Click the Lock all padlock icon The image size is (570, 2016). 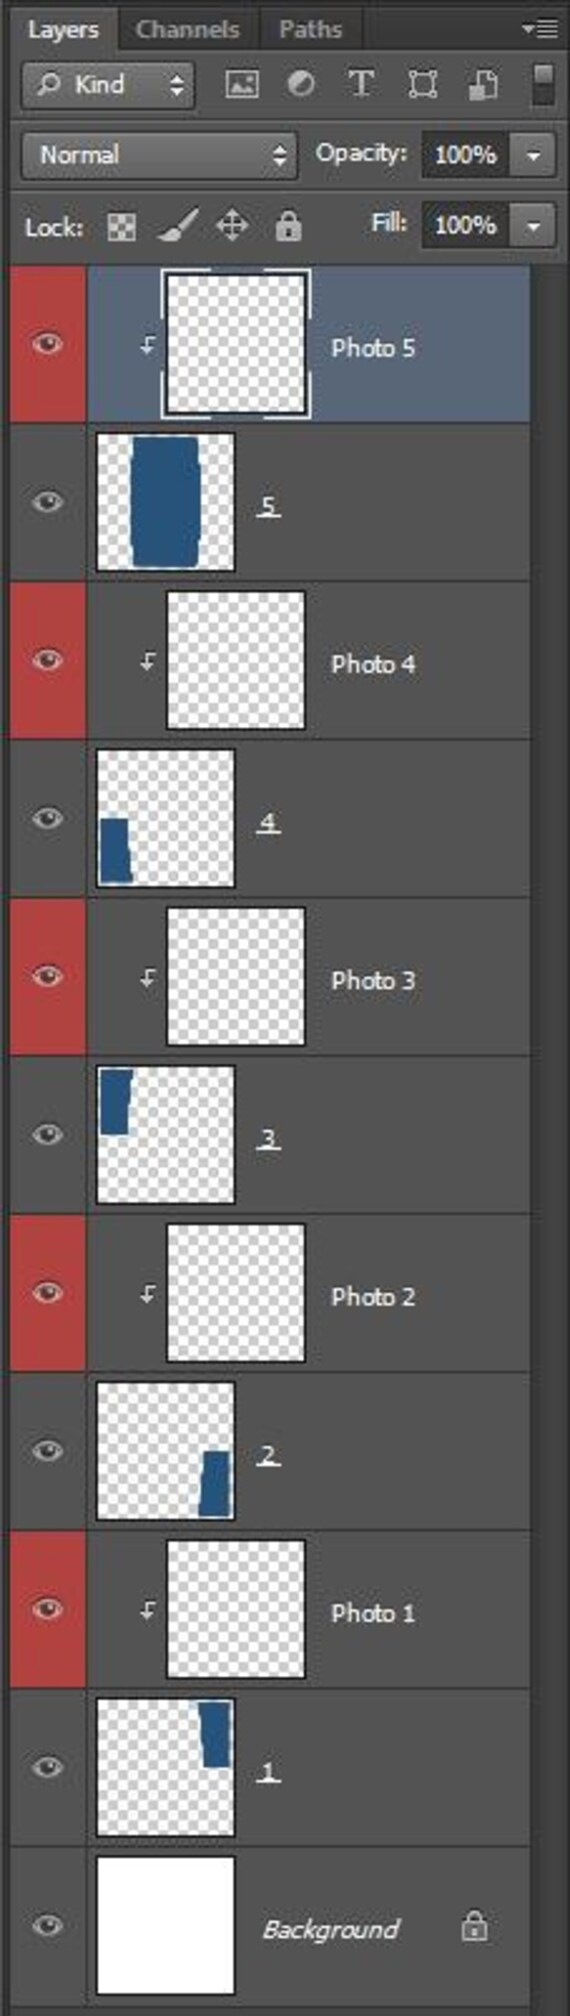(x=288, y=226)
